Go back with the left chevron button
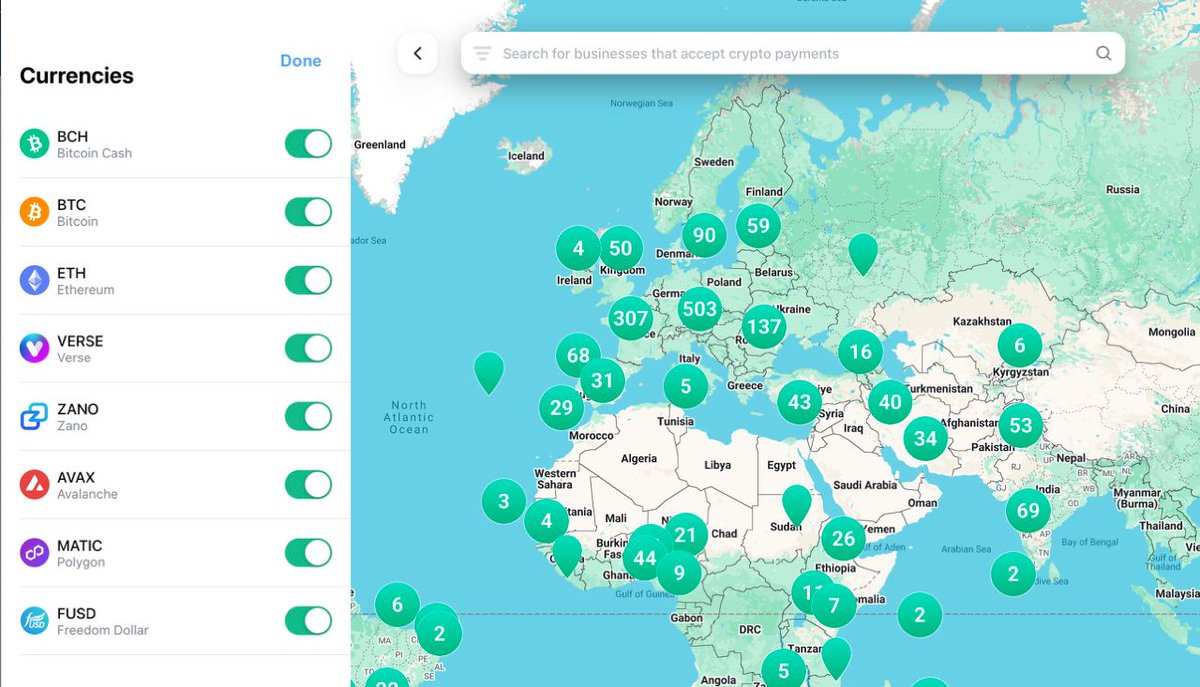Image resolution: width=1200 pixels, height=687 pixels. [x=418, y=54]
